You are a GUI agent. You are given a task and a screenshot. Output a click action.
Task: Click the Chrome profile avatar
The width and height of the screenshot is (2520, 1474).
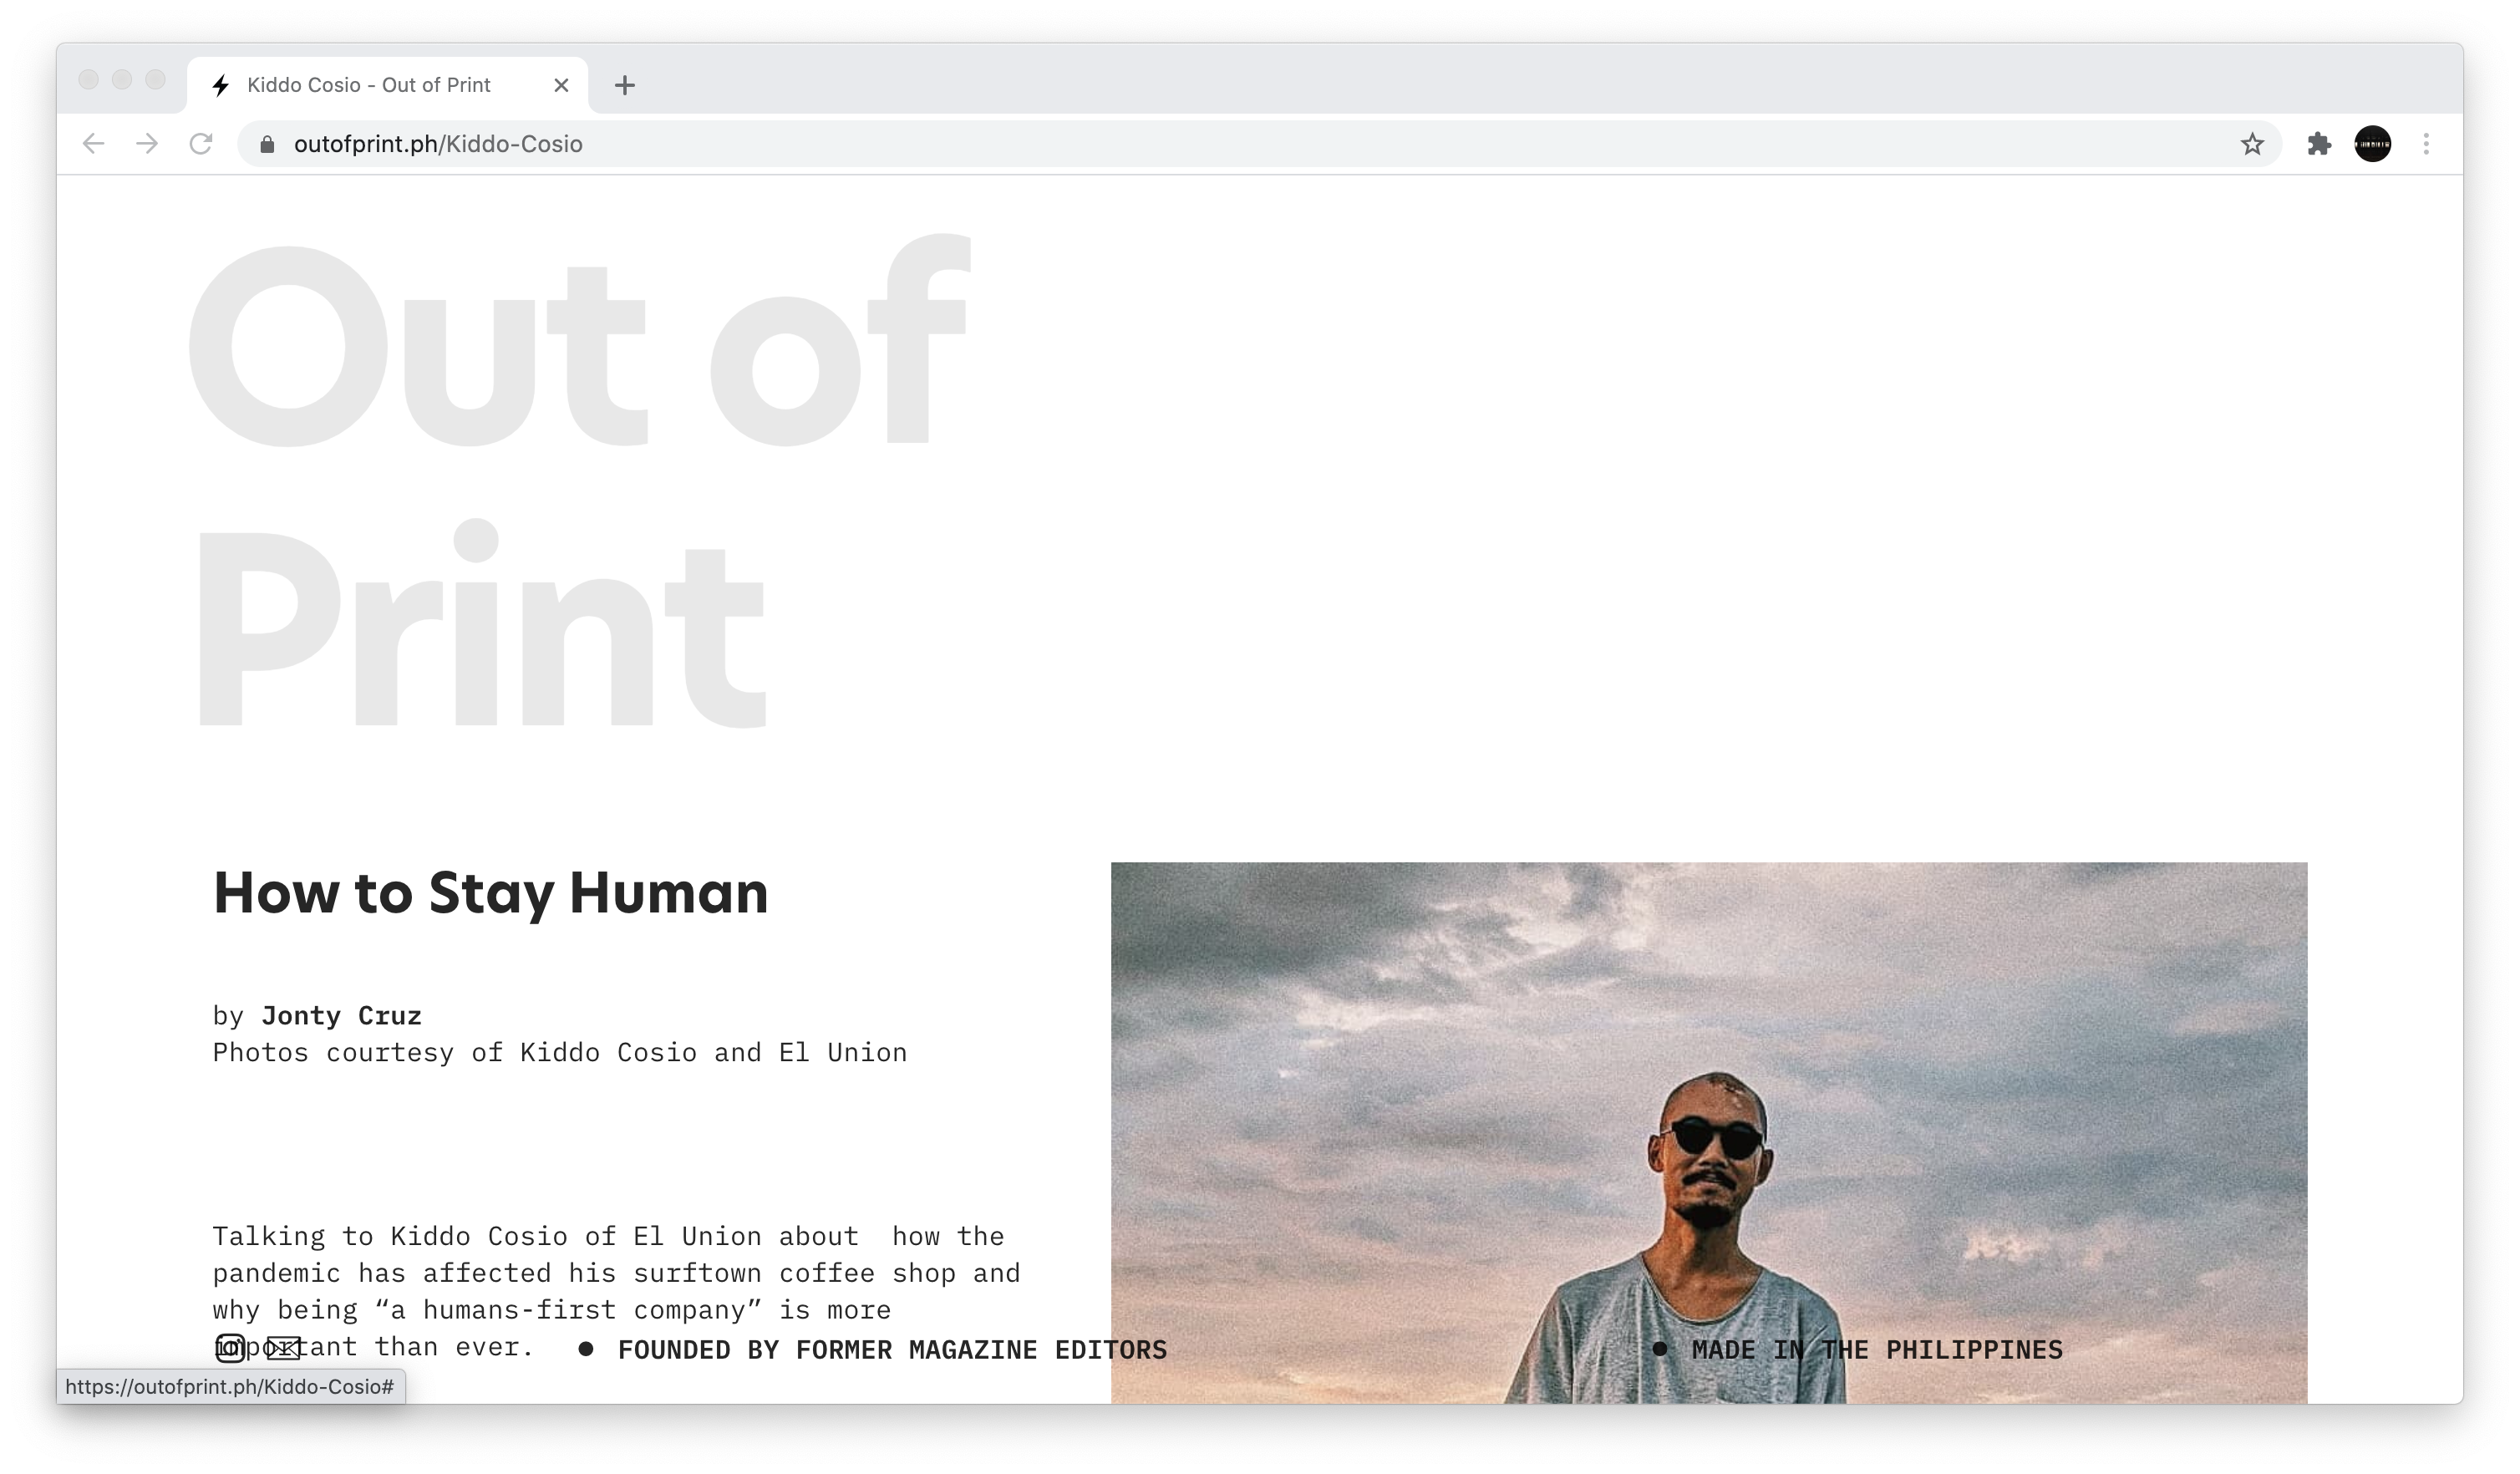pos(2372,144)
